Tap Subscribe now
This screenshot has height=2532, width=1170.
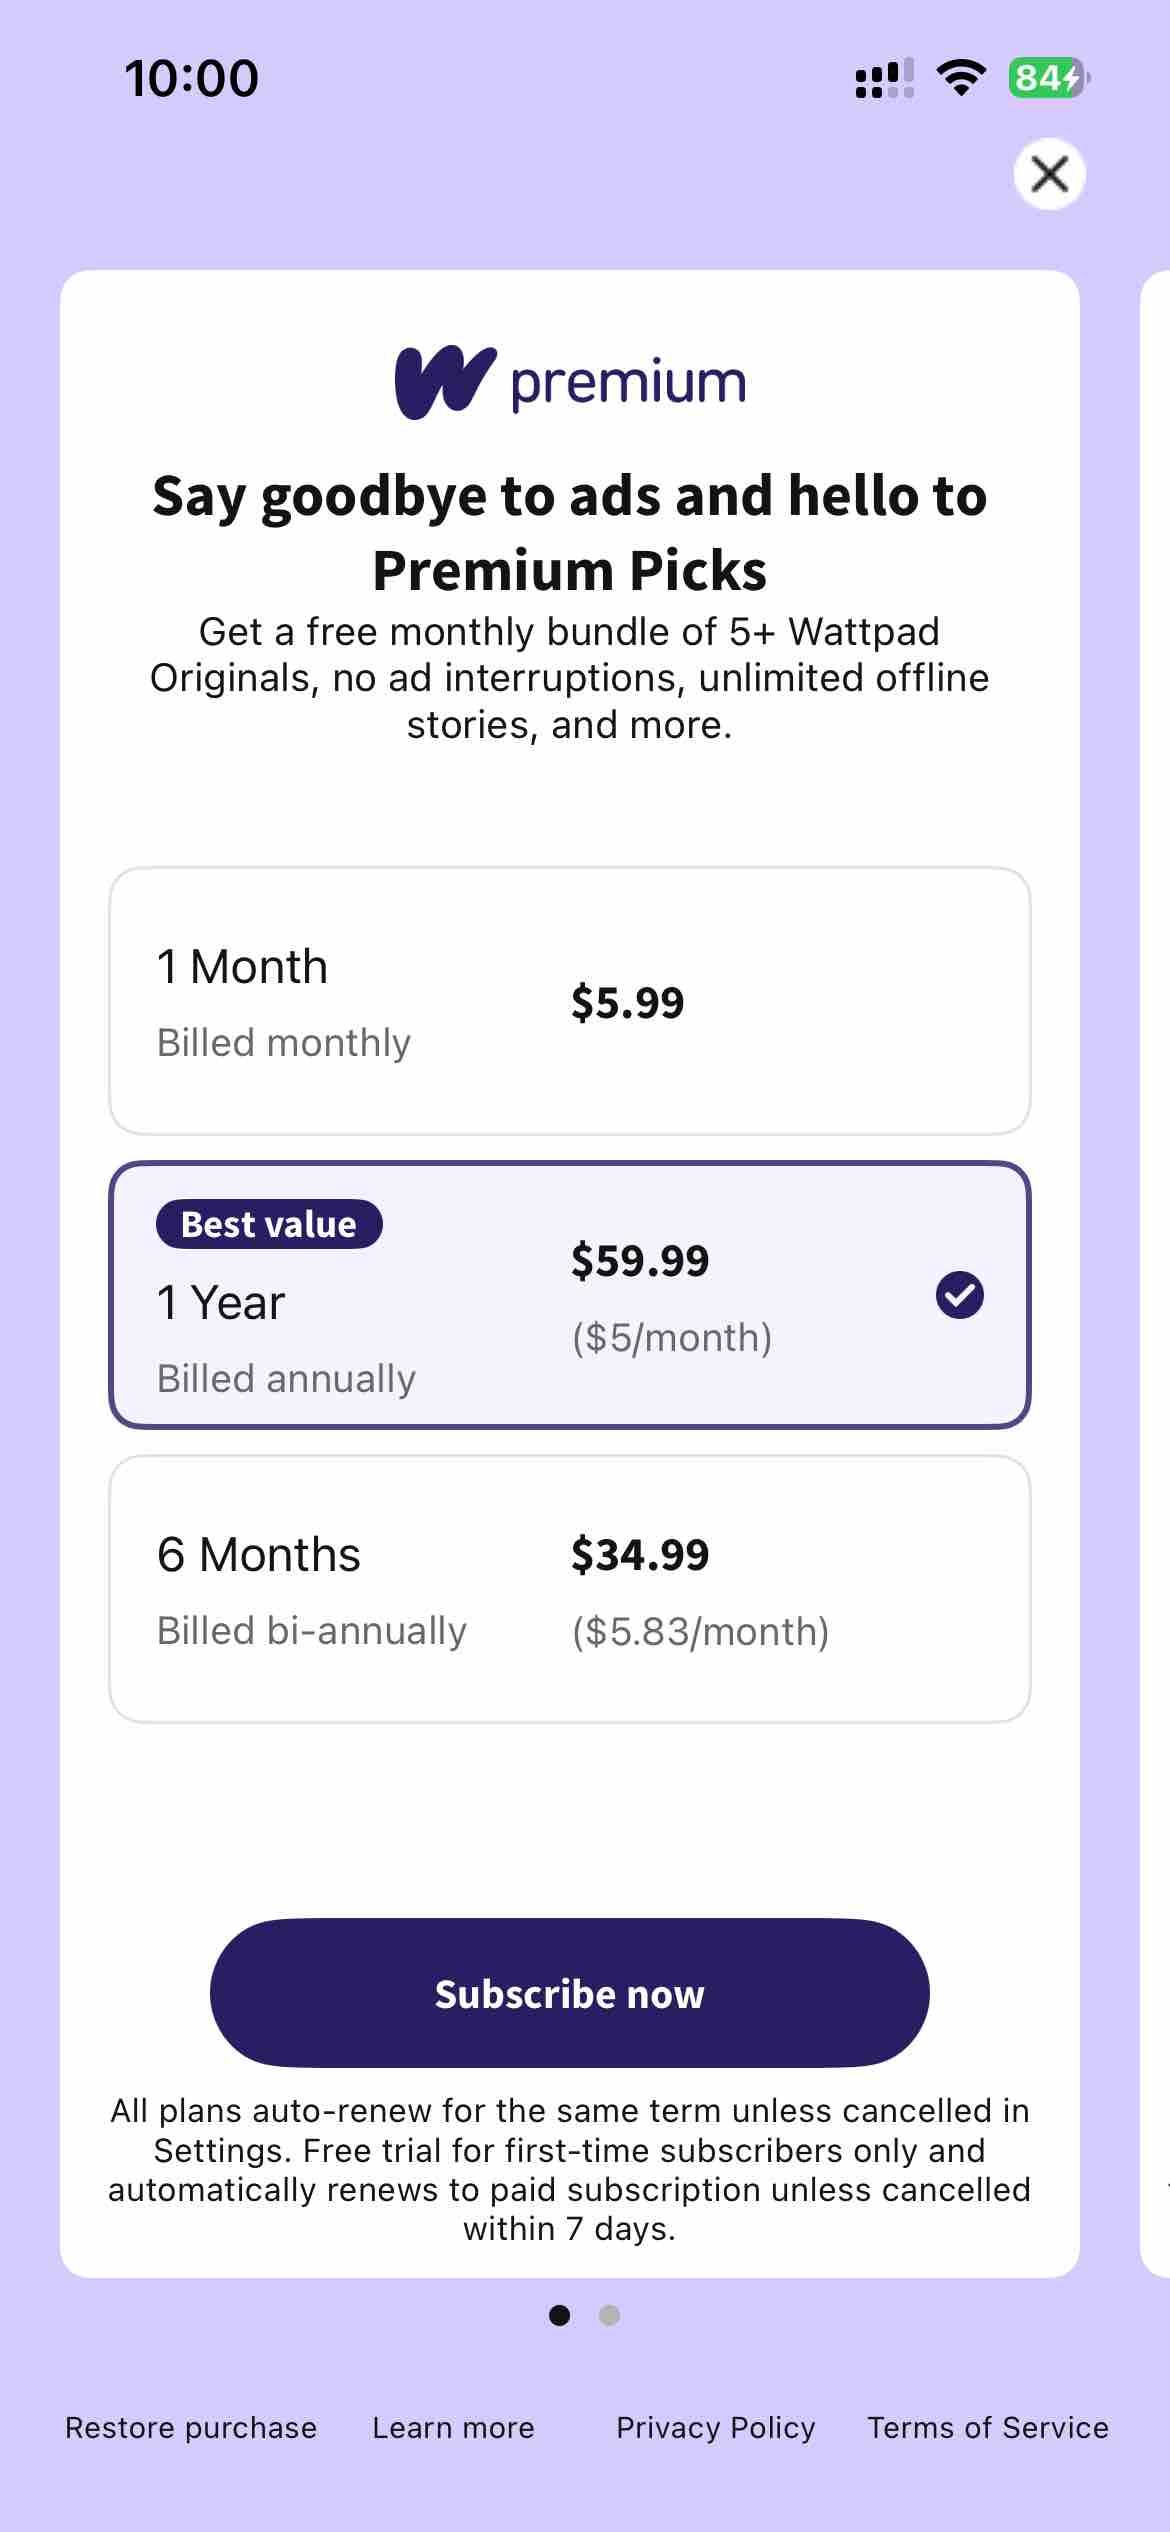(568, 1992)
